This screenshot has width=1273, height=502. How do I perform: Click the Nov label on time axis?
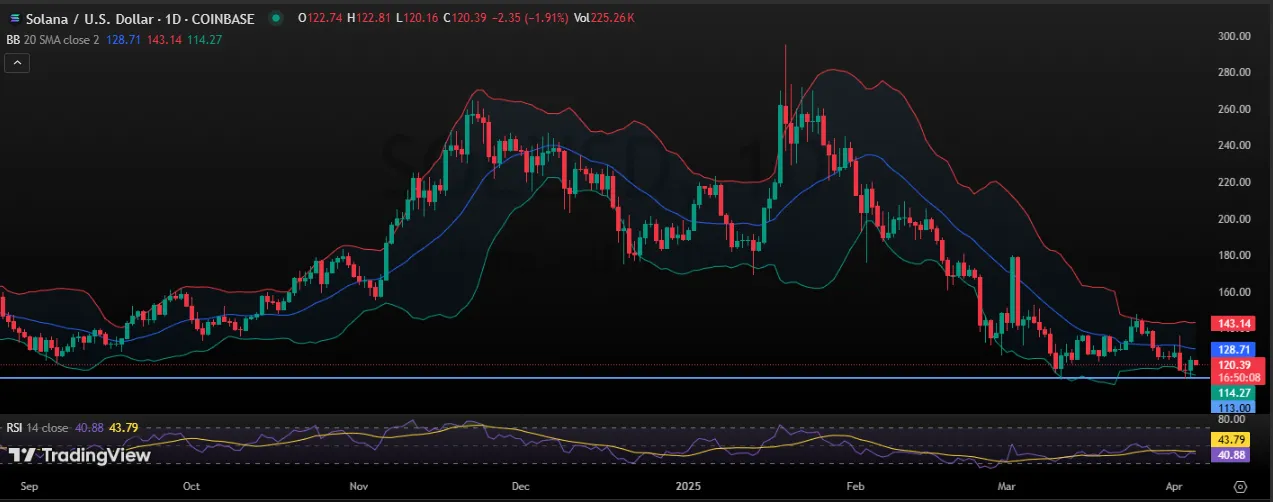(x=360, y=486)
